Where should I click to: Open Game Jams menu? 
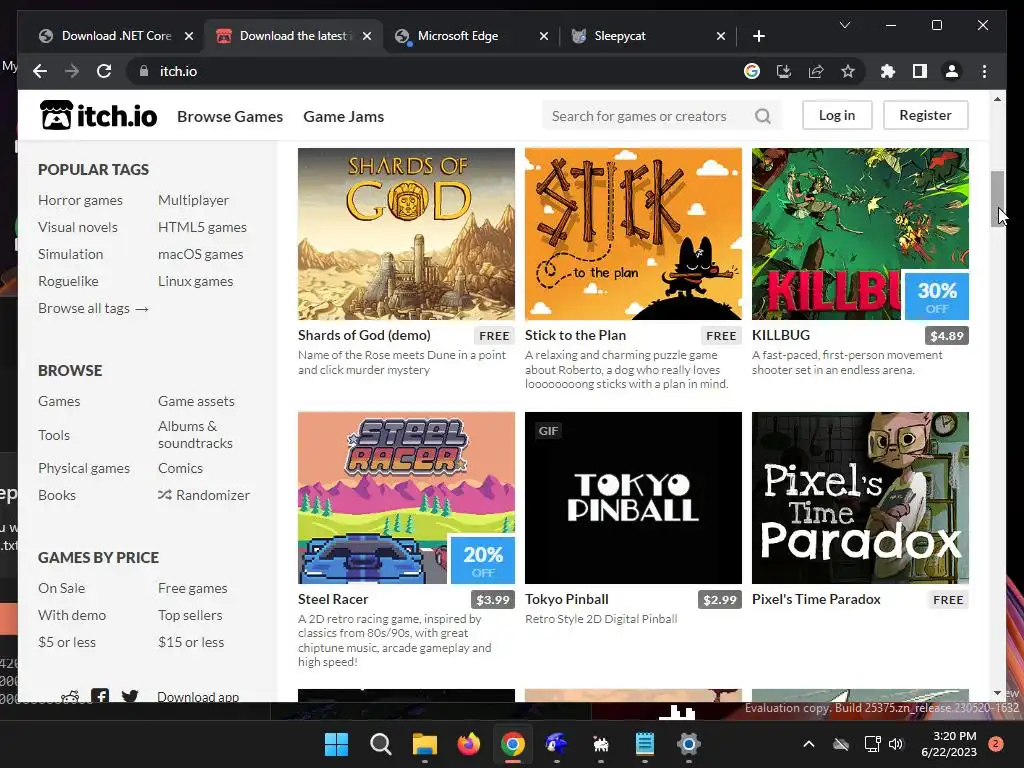pos(344,116)
